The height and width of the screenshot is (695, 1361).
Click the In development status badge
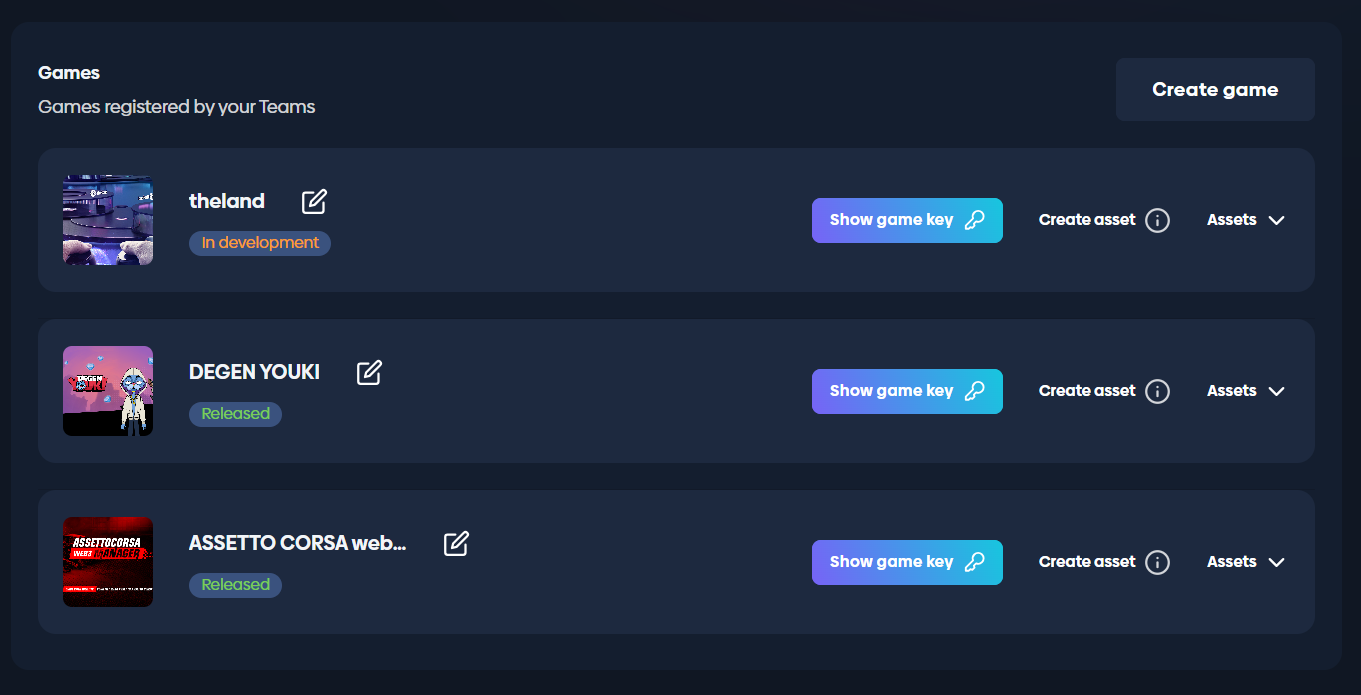260,243
